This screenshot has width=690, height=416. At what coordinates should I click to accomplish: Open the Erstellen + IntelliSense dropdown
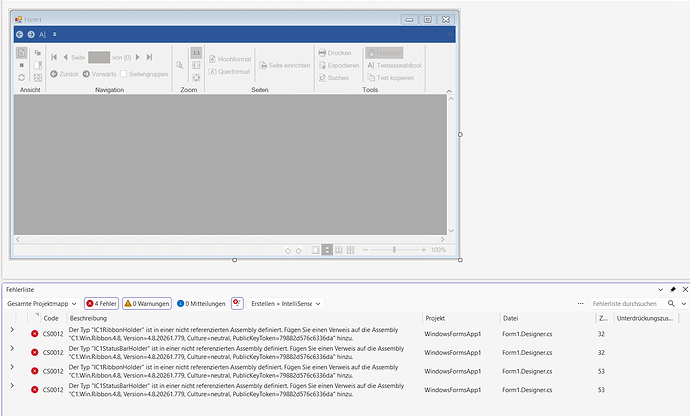[x=286, y=304]
